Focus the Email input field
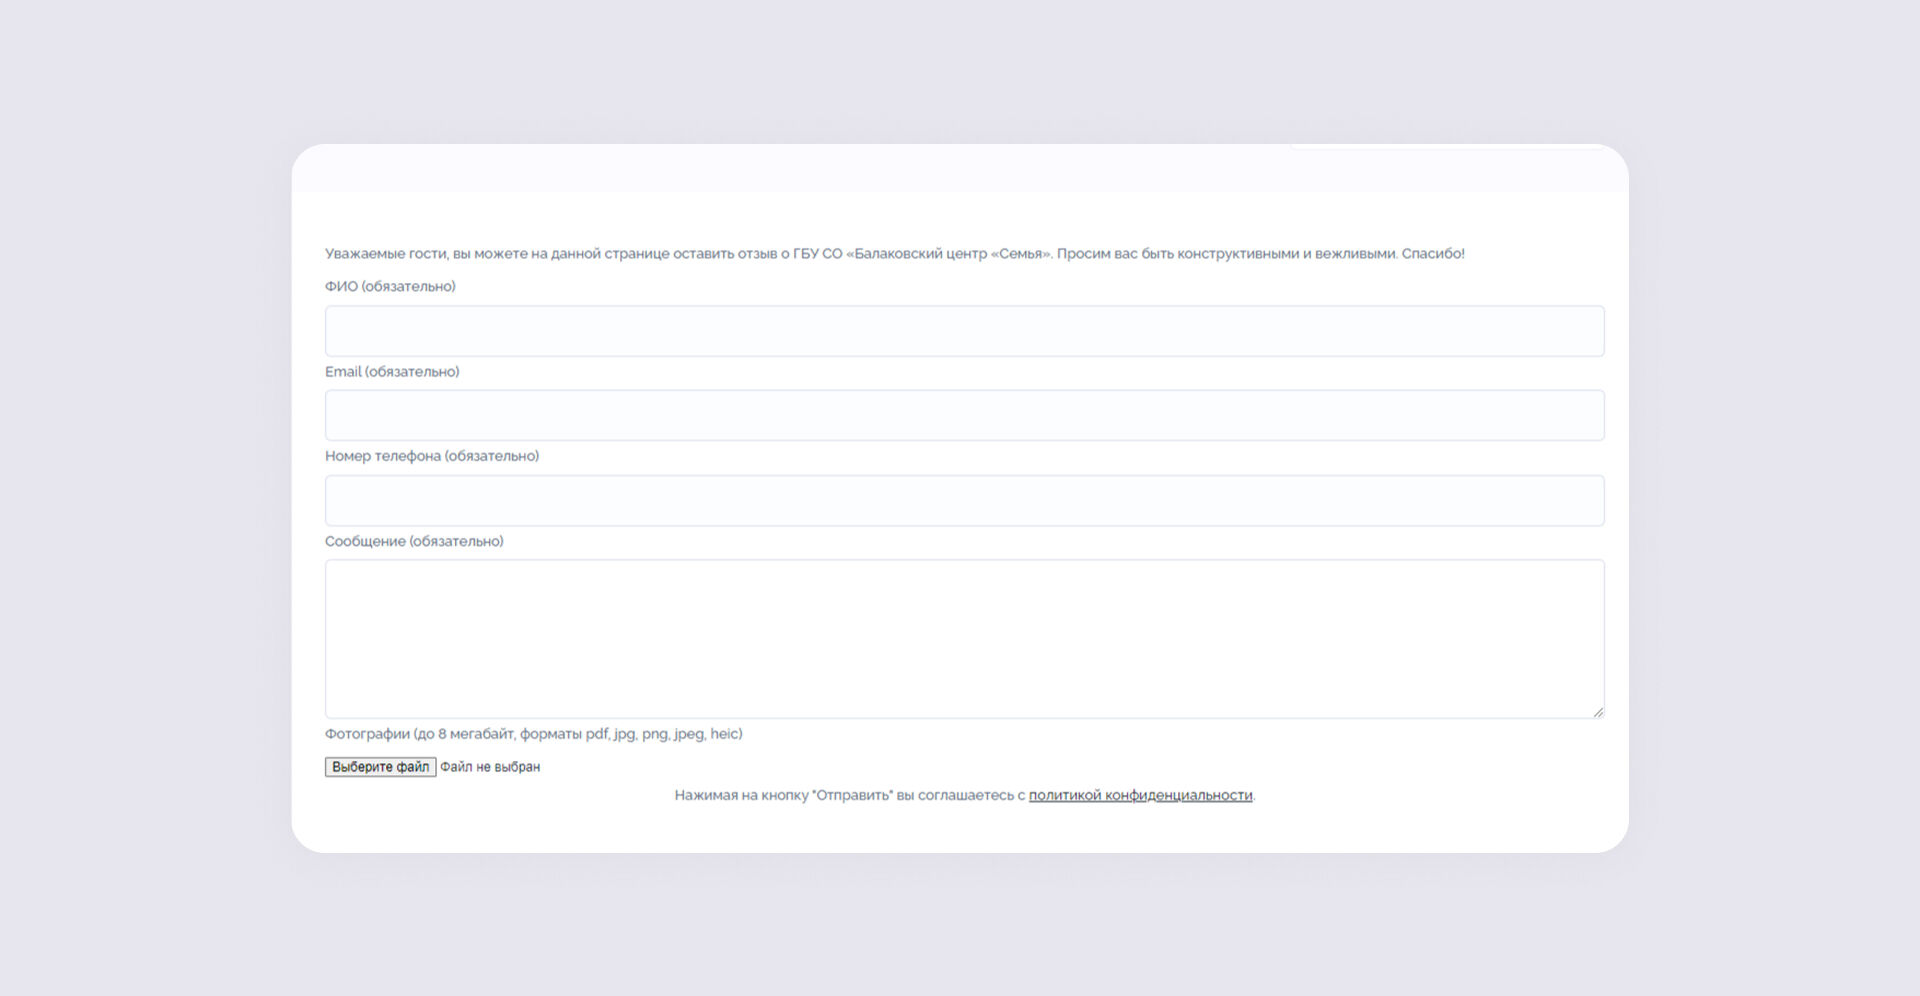The image size is (1920, 996). click(964, 415)
